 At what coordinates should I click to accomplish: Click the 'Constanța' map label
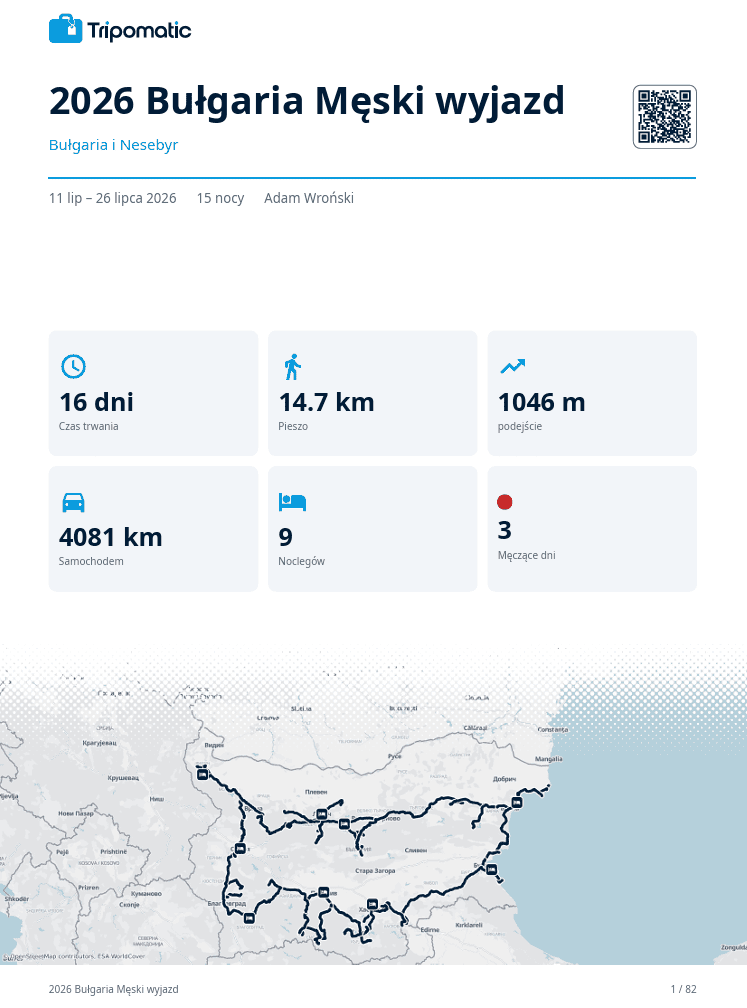pos(553,730)
